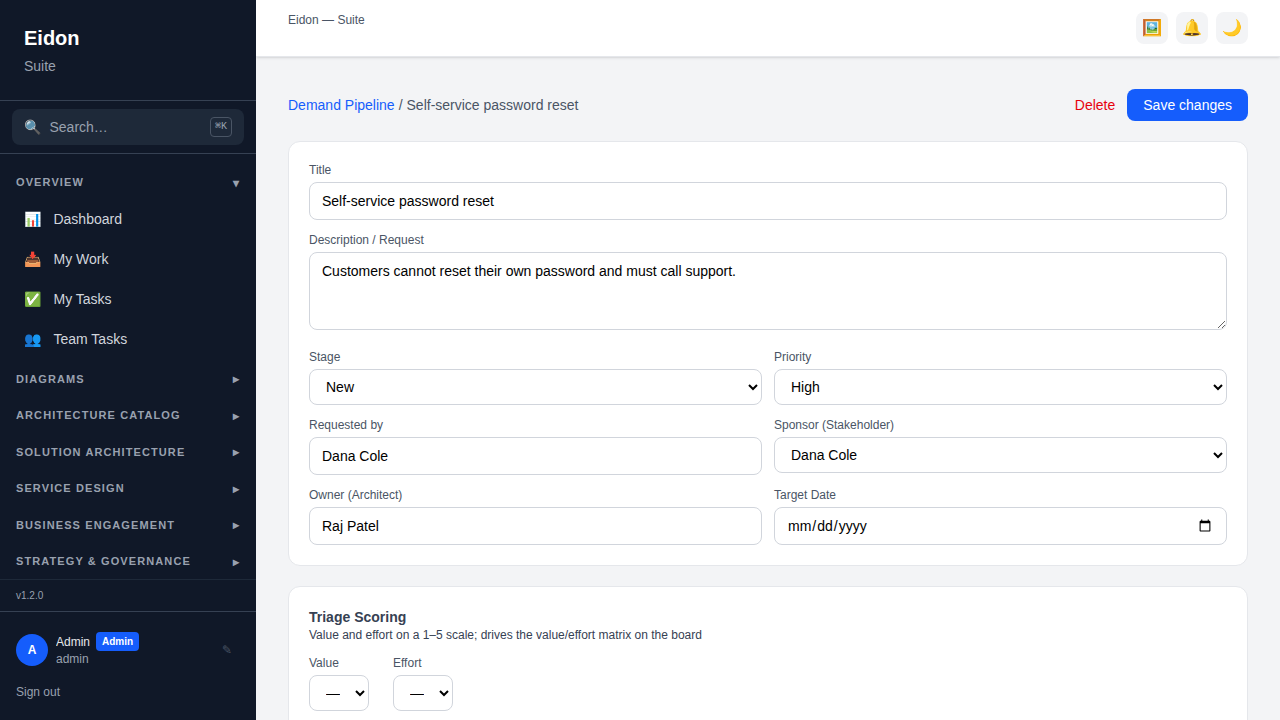Open My Tasks in sidebar
This screenshot has width=1280, height=720.
(x=128, y=299)
